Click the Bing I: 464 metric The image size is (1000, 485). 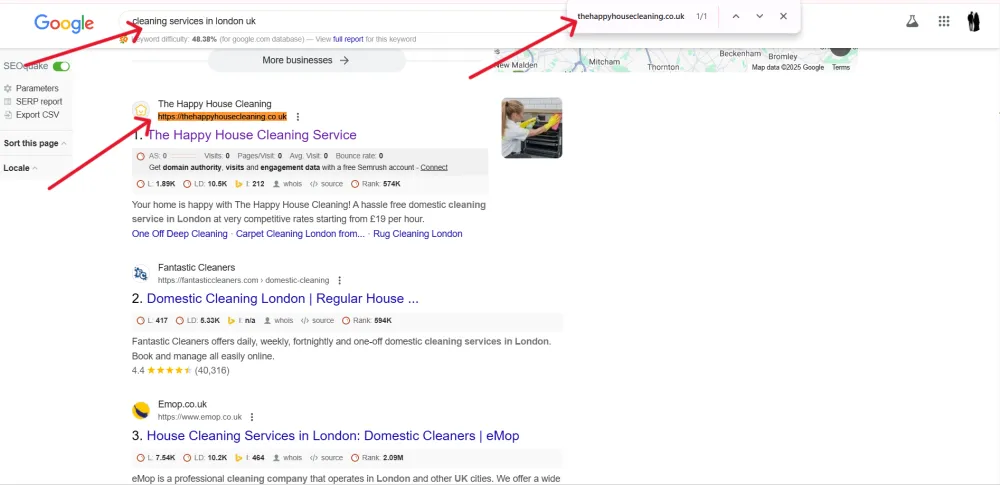249,458
